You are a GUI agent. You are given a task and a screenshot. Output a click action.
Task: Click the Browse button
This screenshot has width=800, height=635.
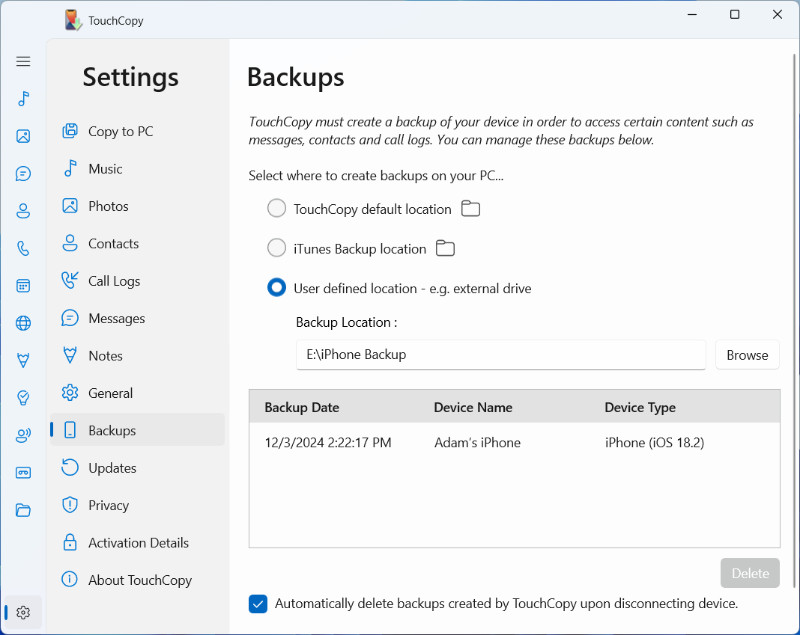pyautogui.click(x=747, y=355)
